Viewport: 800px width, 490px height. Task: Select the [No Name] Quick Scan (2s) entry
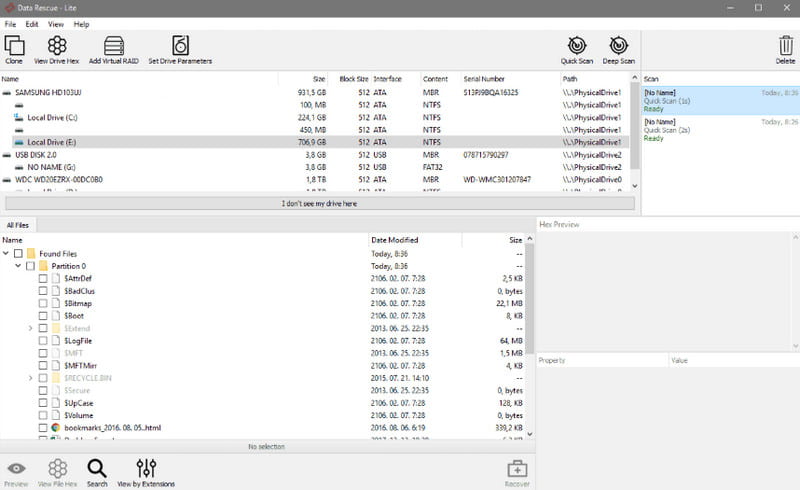click(720, 130)
